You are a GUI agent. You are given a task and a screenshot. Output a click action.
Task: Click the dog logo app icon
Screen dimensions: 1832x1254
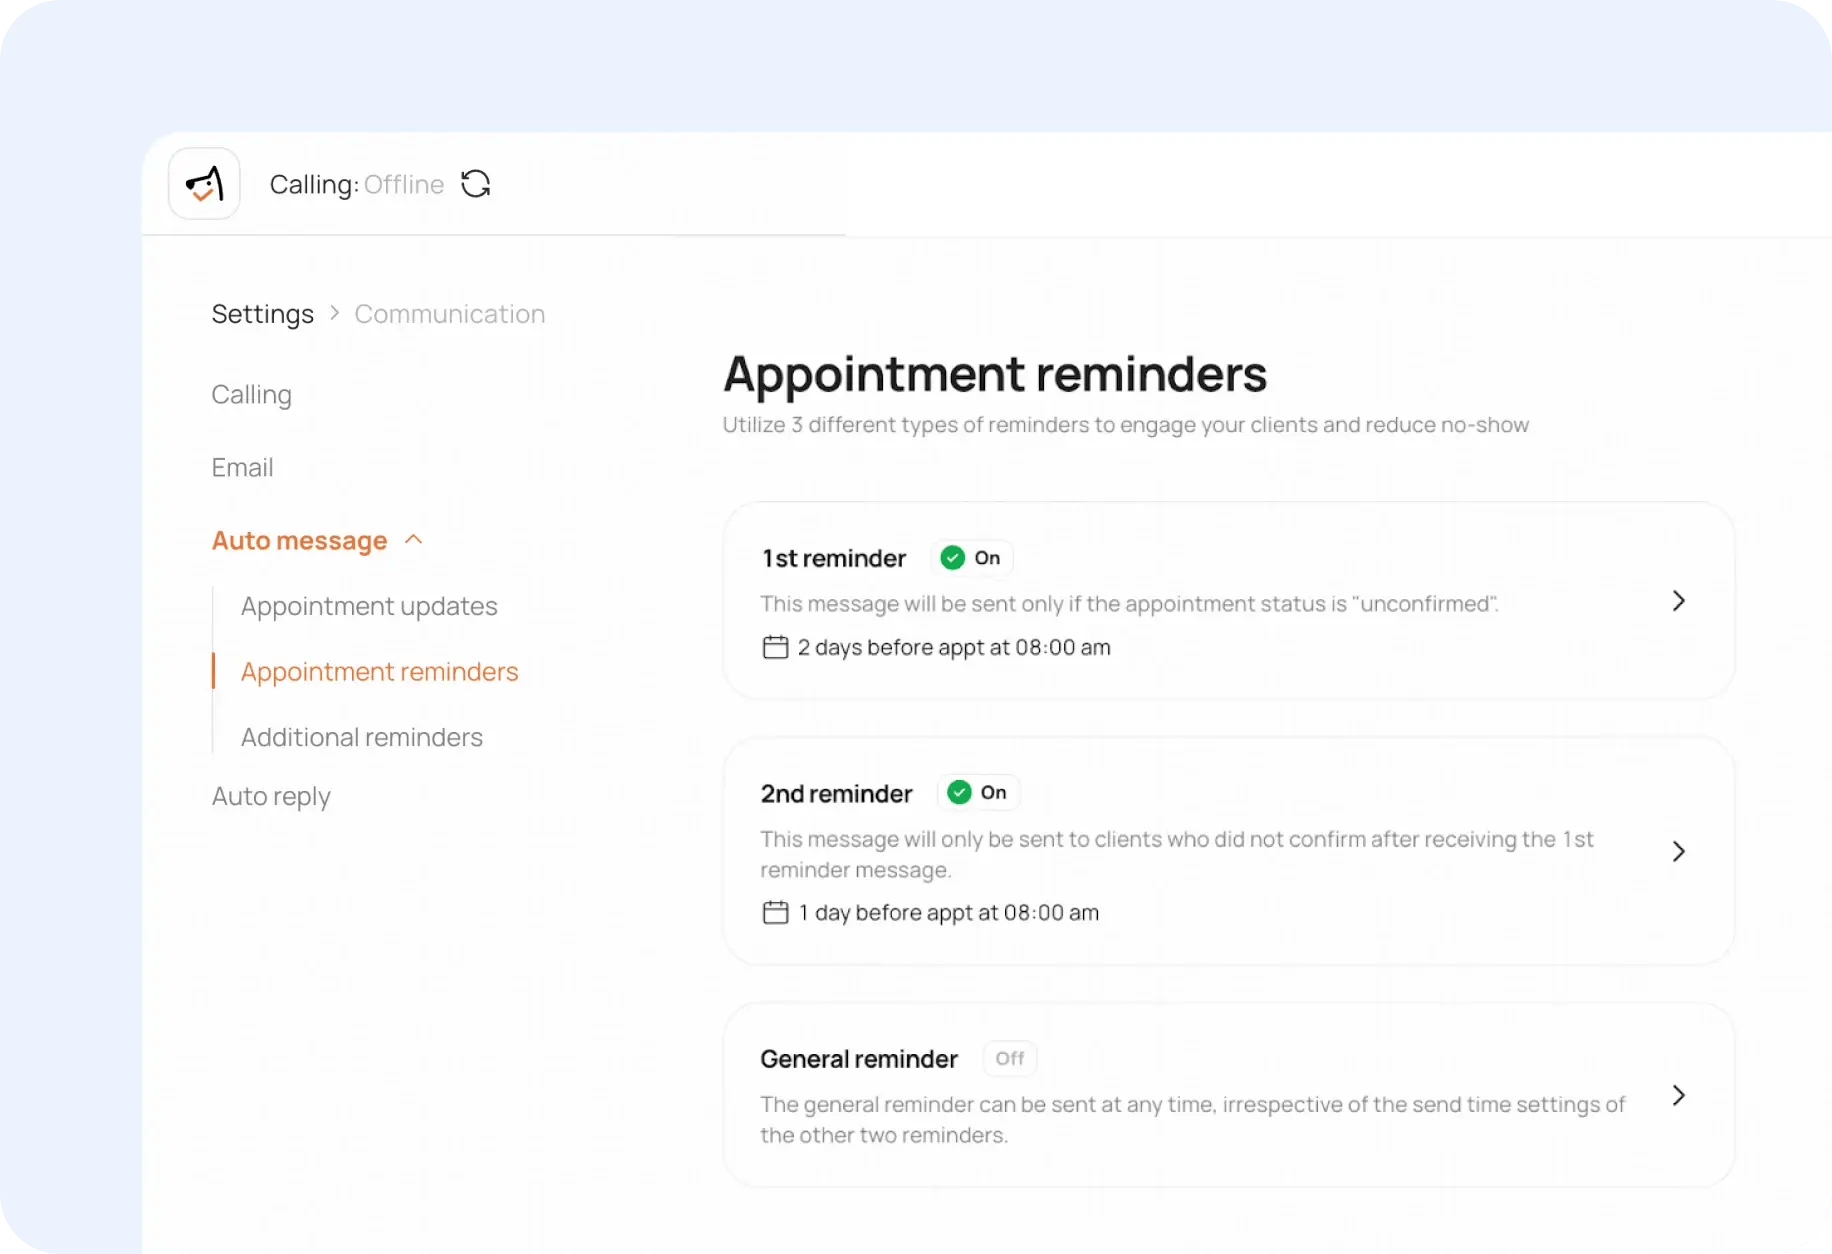tap(204, 183)
